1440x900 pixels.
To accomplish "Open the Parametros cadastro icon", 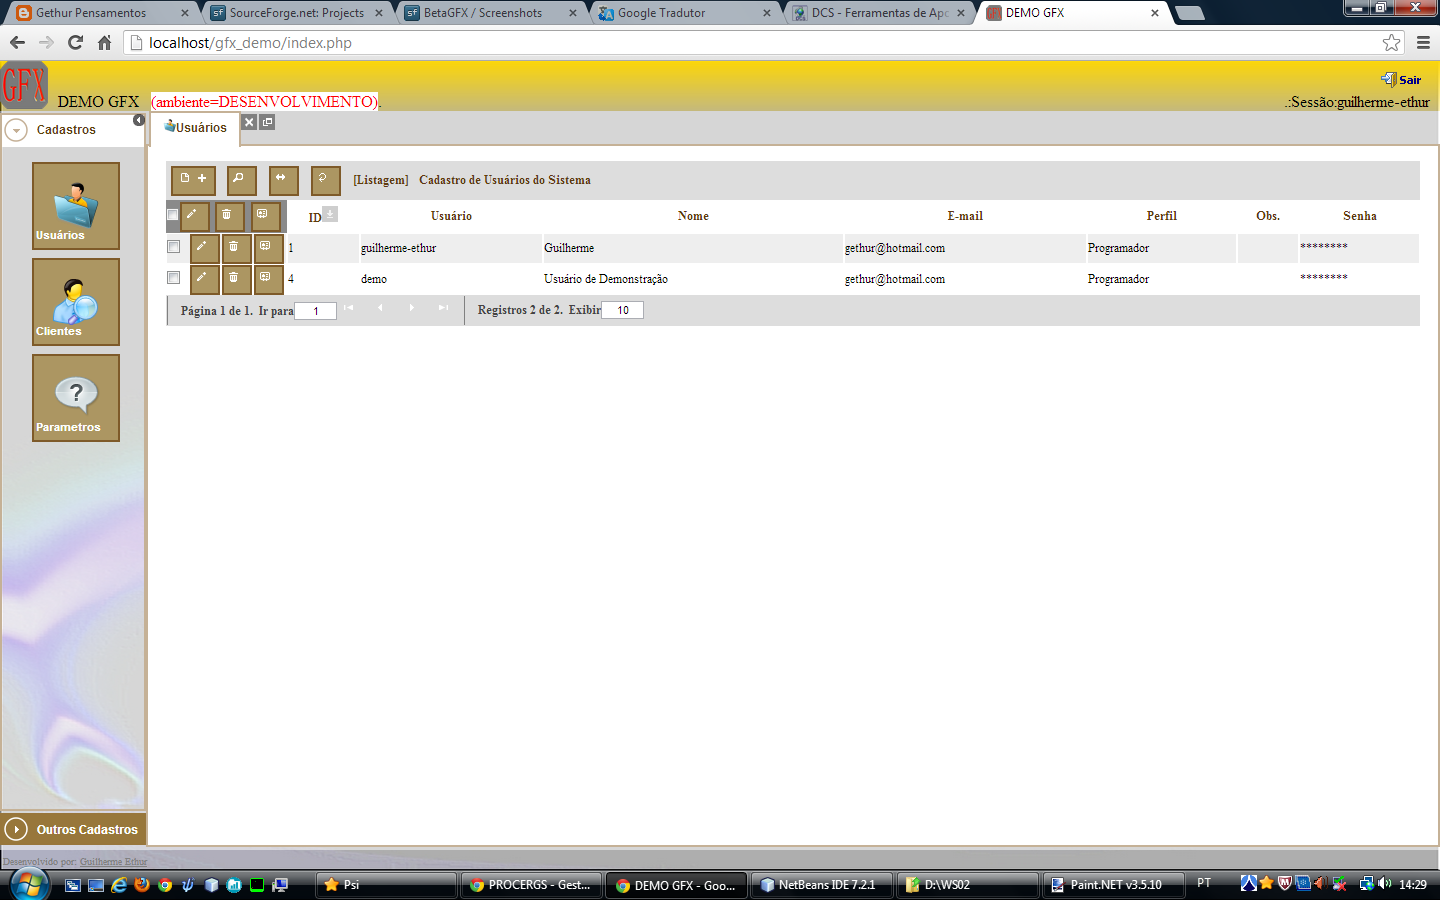I will click(x=75, y=397).
